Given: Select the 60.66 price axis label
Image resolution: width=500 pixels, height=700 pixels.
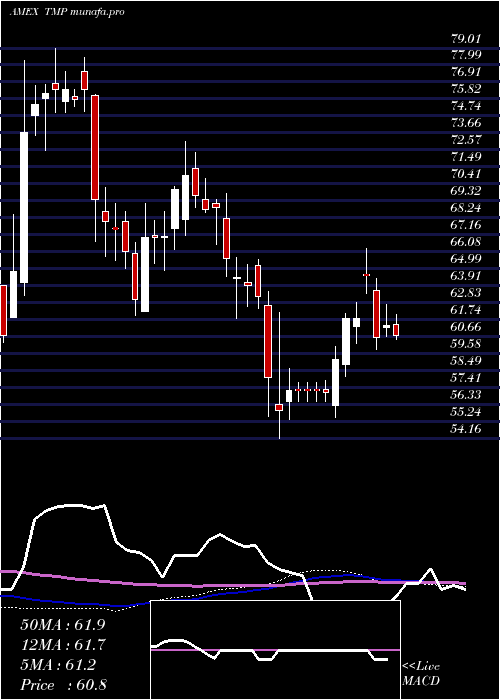Looking at the screenshot, I should (466, 326).
